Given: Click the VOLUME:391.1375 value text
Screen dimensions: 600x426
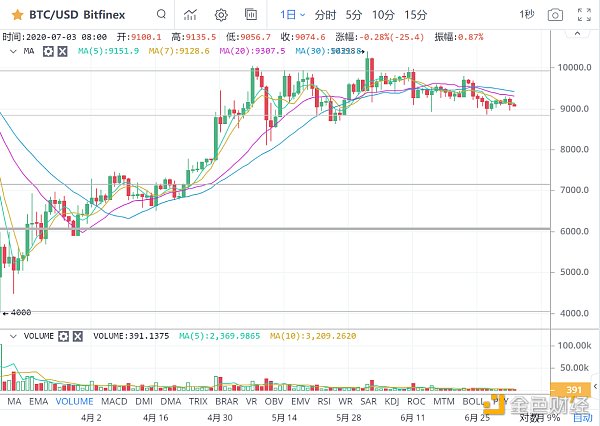Looking at the screenshot, I should pyautogui.click(x=131, y=336).
